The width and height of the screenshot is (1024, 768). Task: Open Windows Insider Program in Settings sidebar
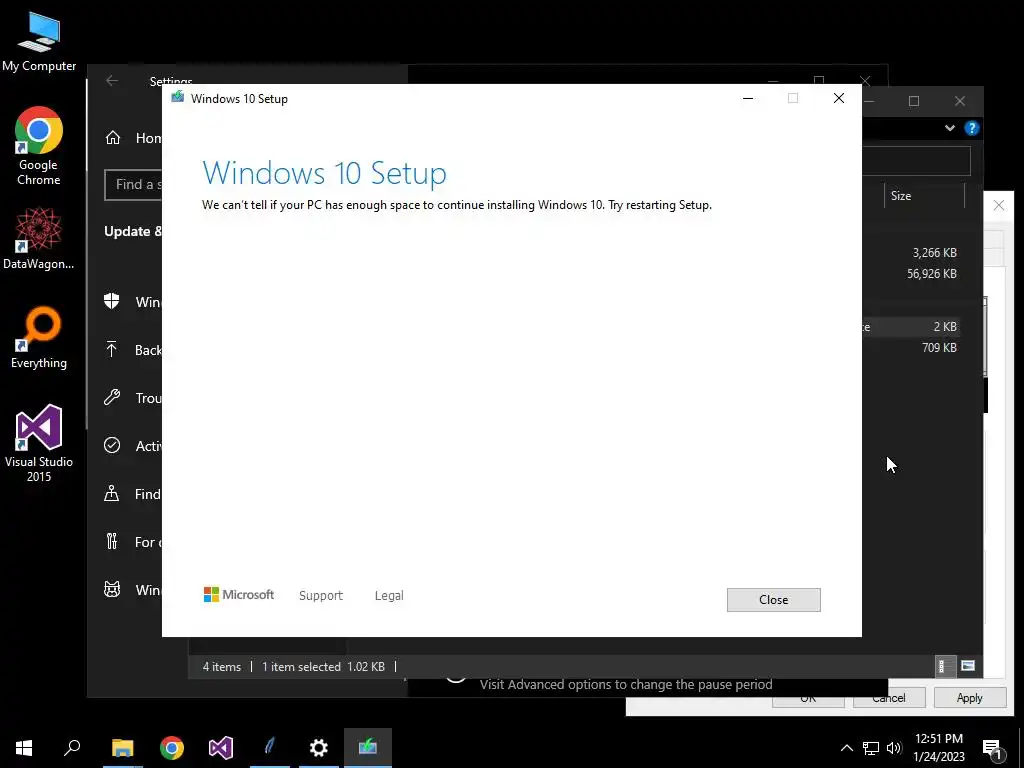[x=133, y=590]
